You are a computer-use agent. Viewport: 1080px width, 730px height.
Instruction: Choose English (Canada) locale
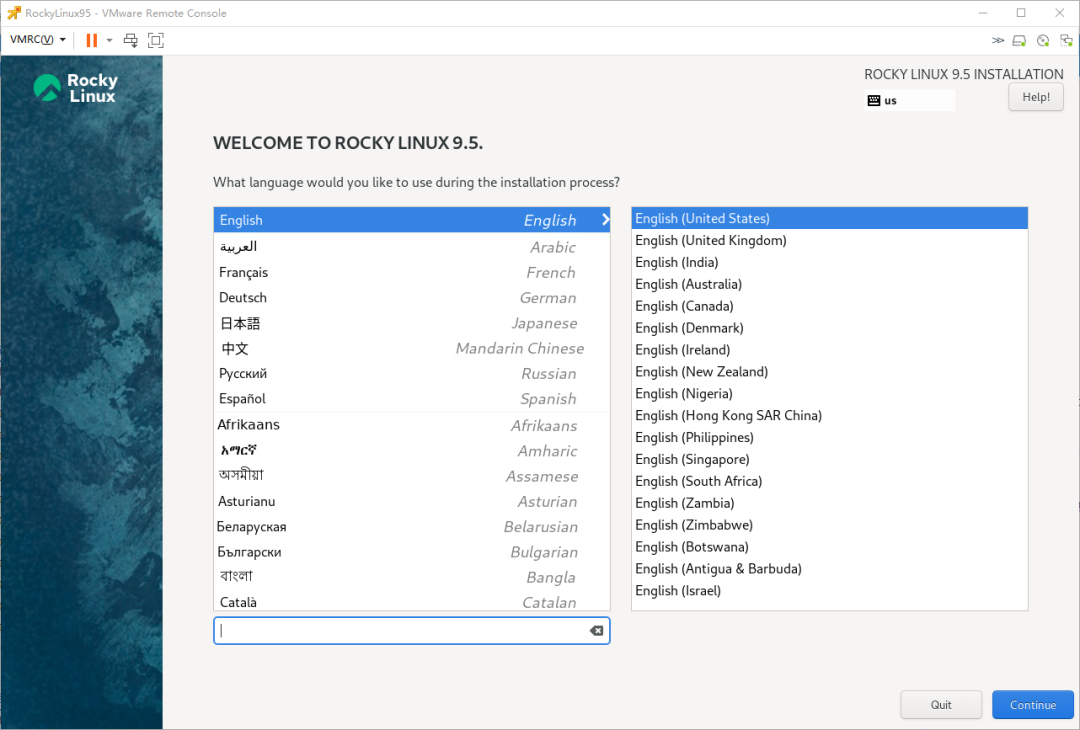[829, 306]
